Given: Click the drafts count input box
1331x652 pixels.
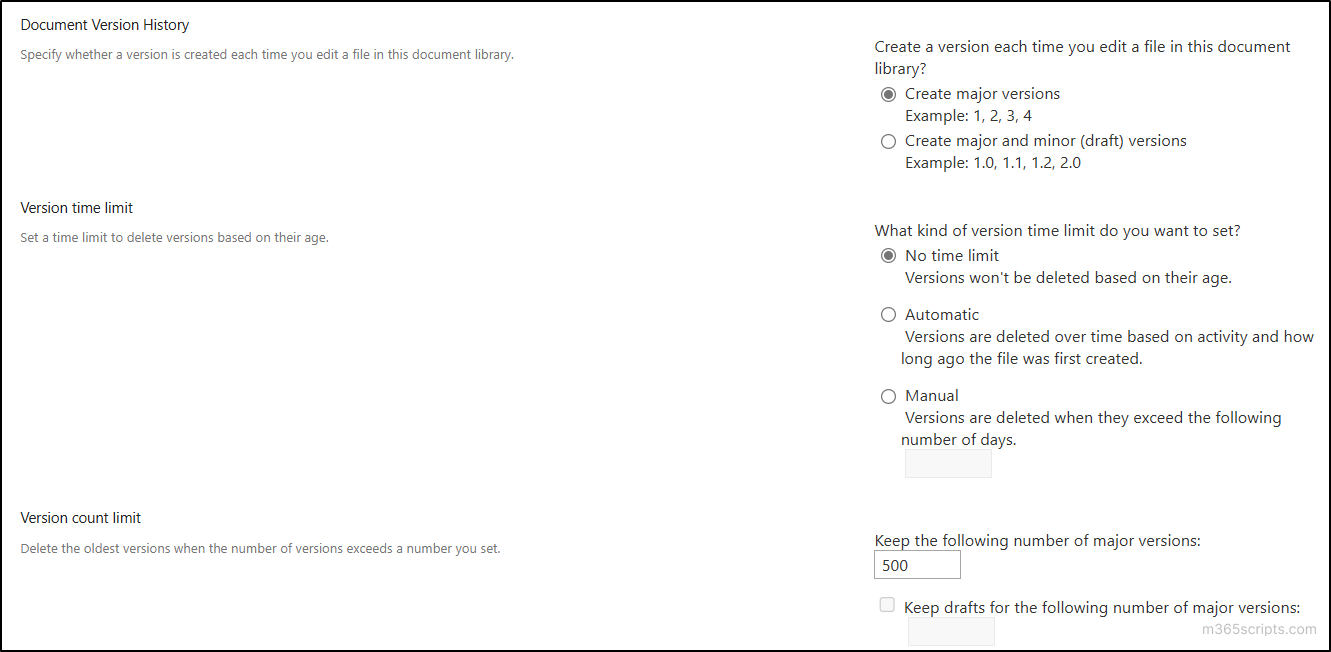Looking at the screenshot, I should coord(951,631).
